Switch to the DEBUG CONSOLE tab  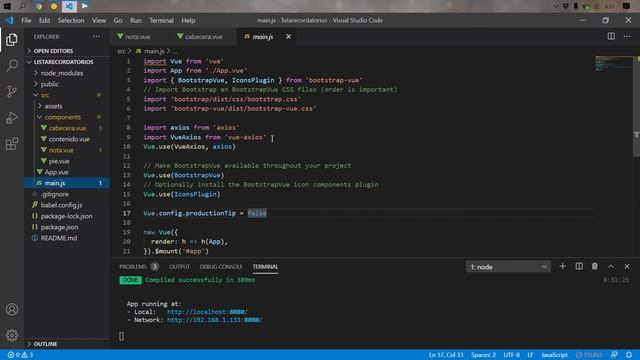click(221, 267)
